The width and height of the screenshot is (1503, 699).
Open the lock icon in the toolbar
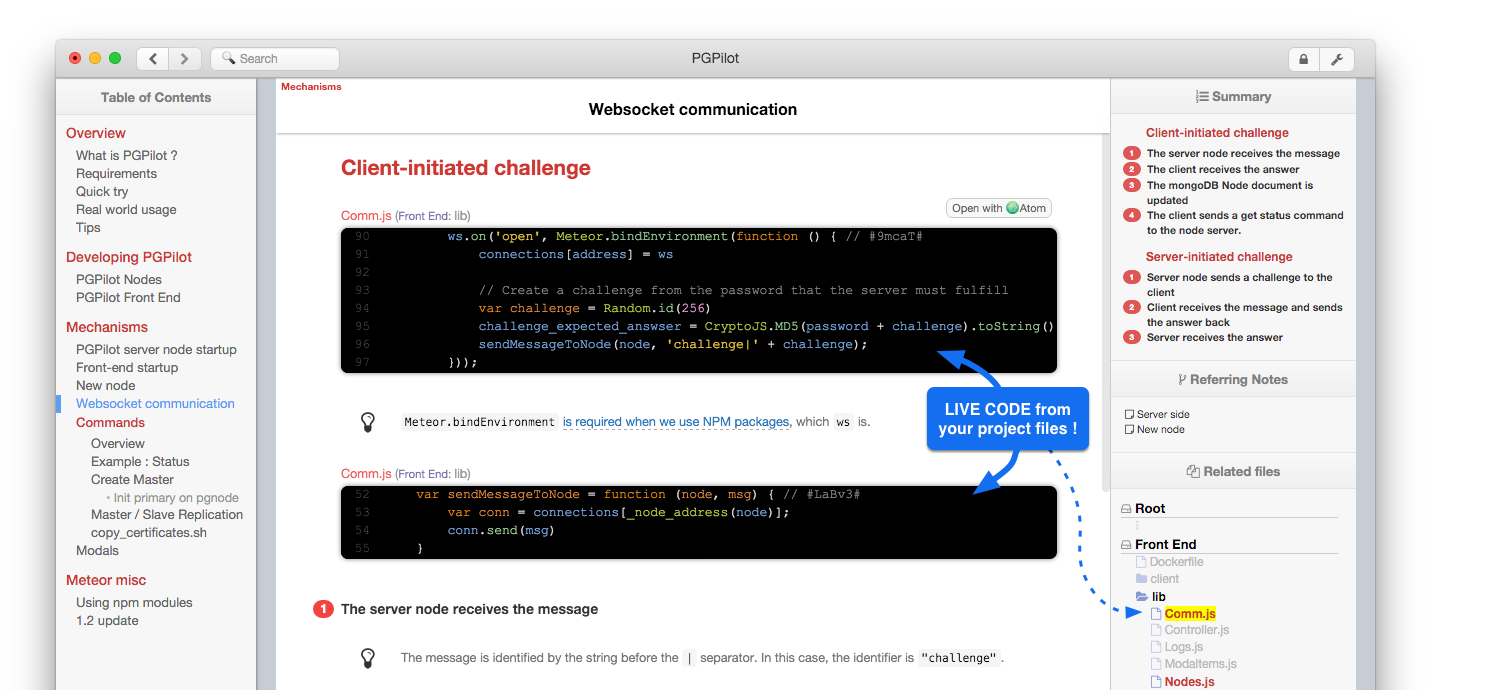pyautogui.click(x=1303, y=59)
